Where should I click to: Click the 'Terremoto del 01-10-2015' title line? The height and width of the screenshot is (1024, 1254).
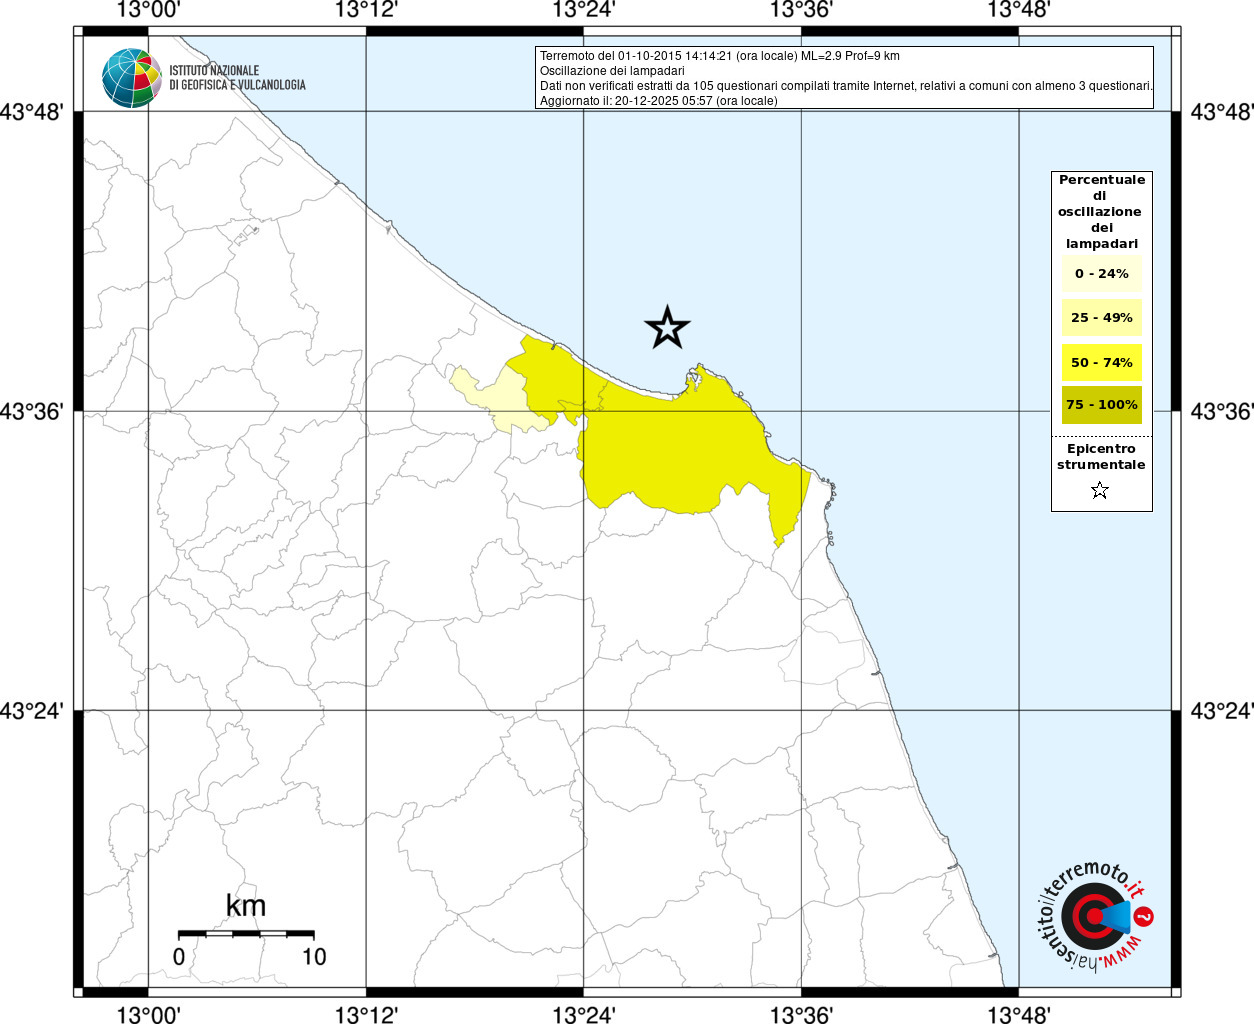(x=719, y=56)
